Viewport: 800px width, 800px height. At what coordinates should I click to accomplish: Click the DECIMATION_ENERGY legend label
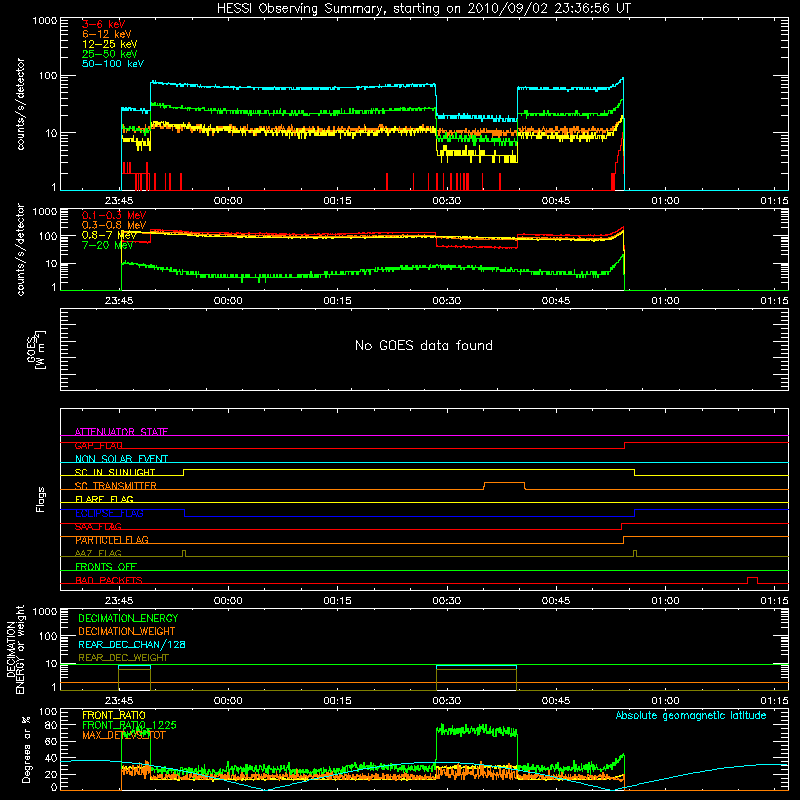click(128, 618)
